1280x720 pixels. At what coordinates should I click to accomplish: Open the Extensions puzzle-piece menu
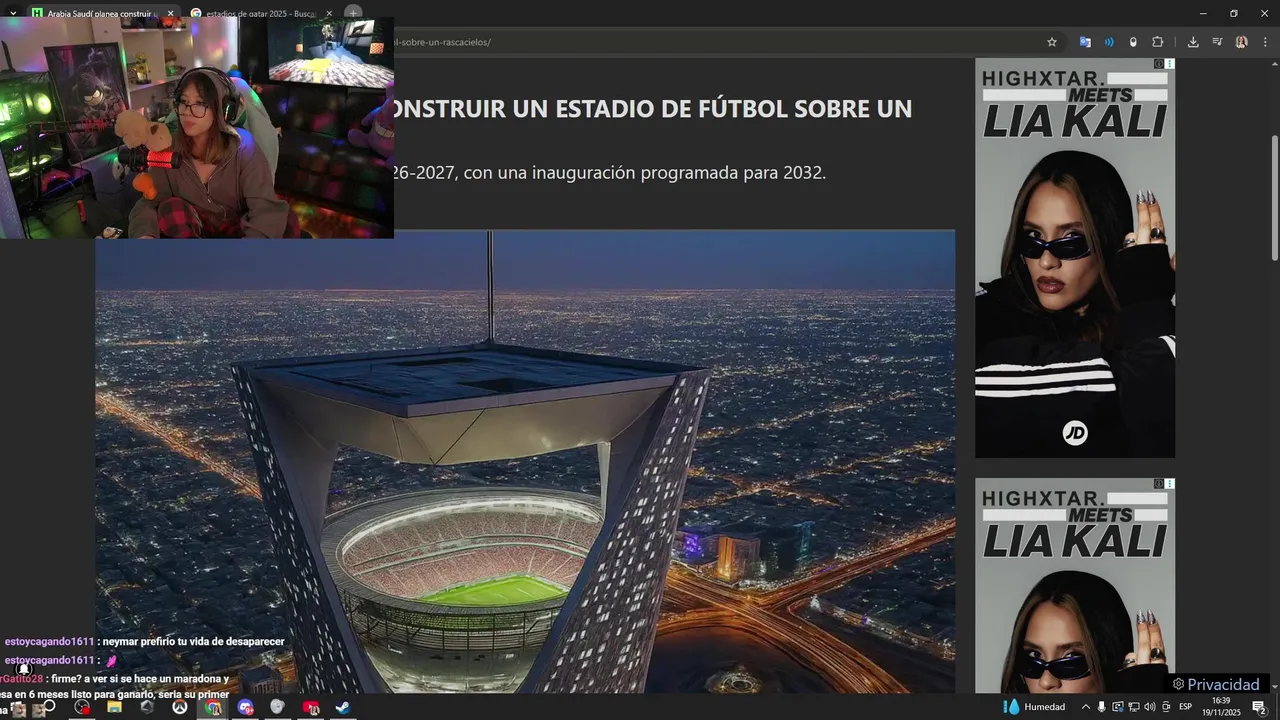(1158, 42)
